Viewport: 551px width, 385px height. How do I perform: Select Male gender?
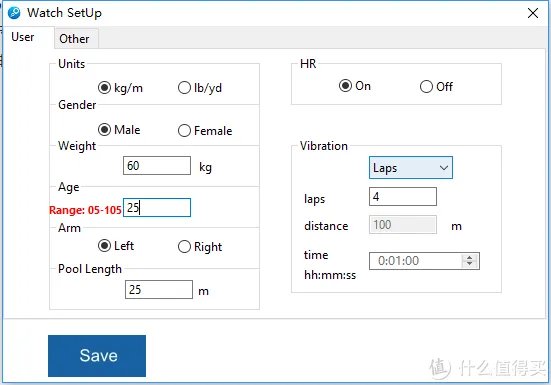coord(119,130)
